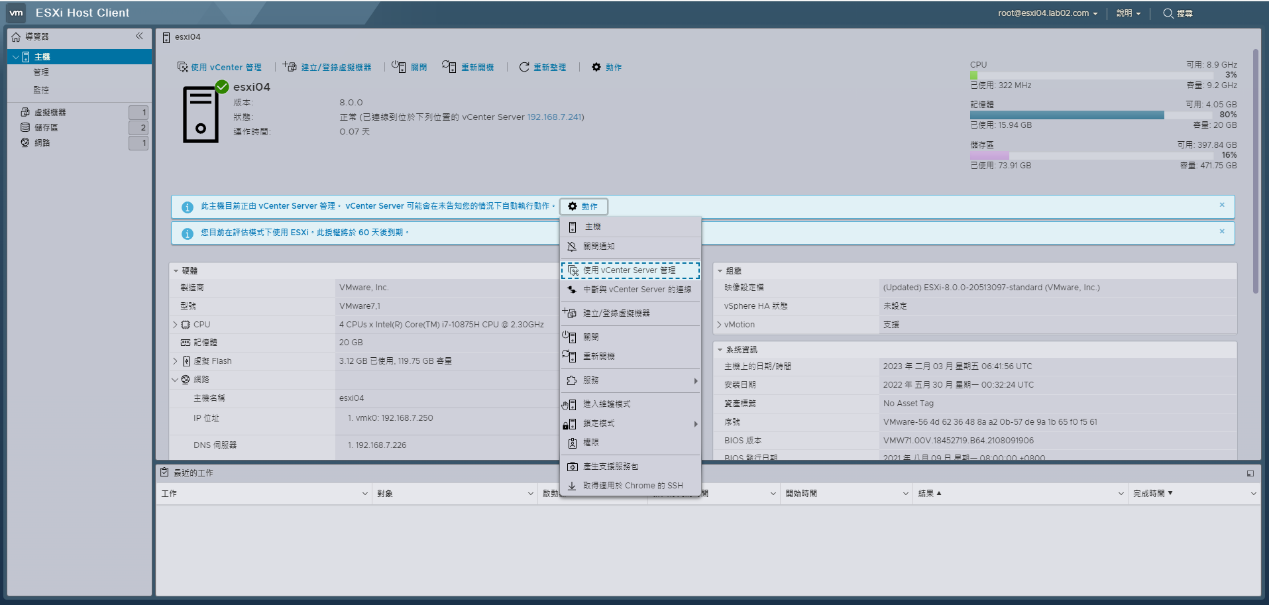The height and width of the screenshot is (605, 1269).
Task: Open the 服務 submenu
Action: [x=630, y=380]
